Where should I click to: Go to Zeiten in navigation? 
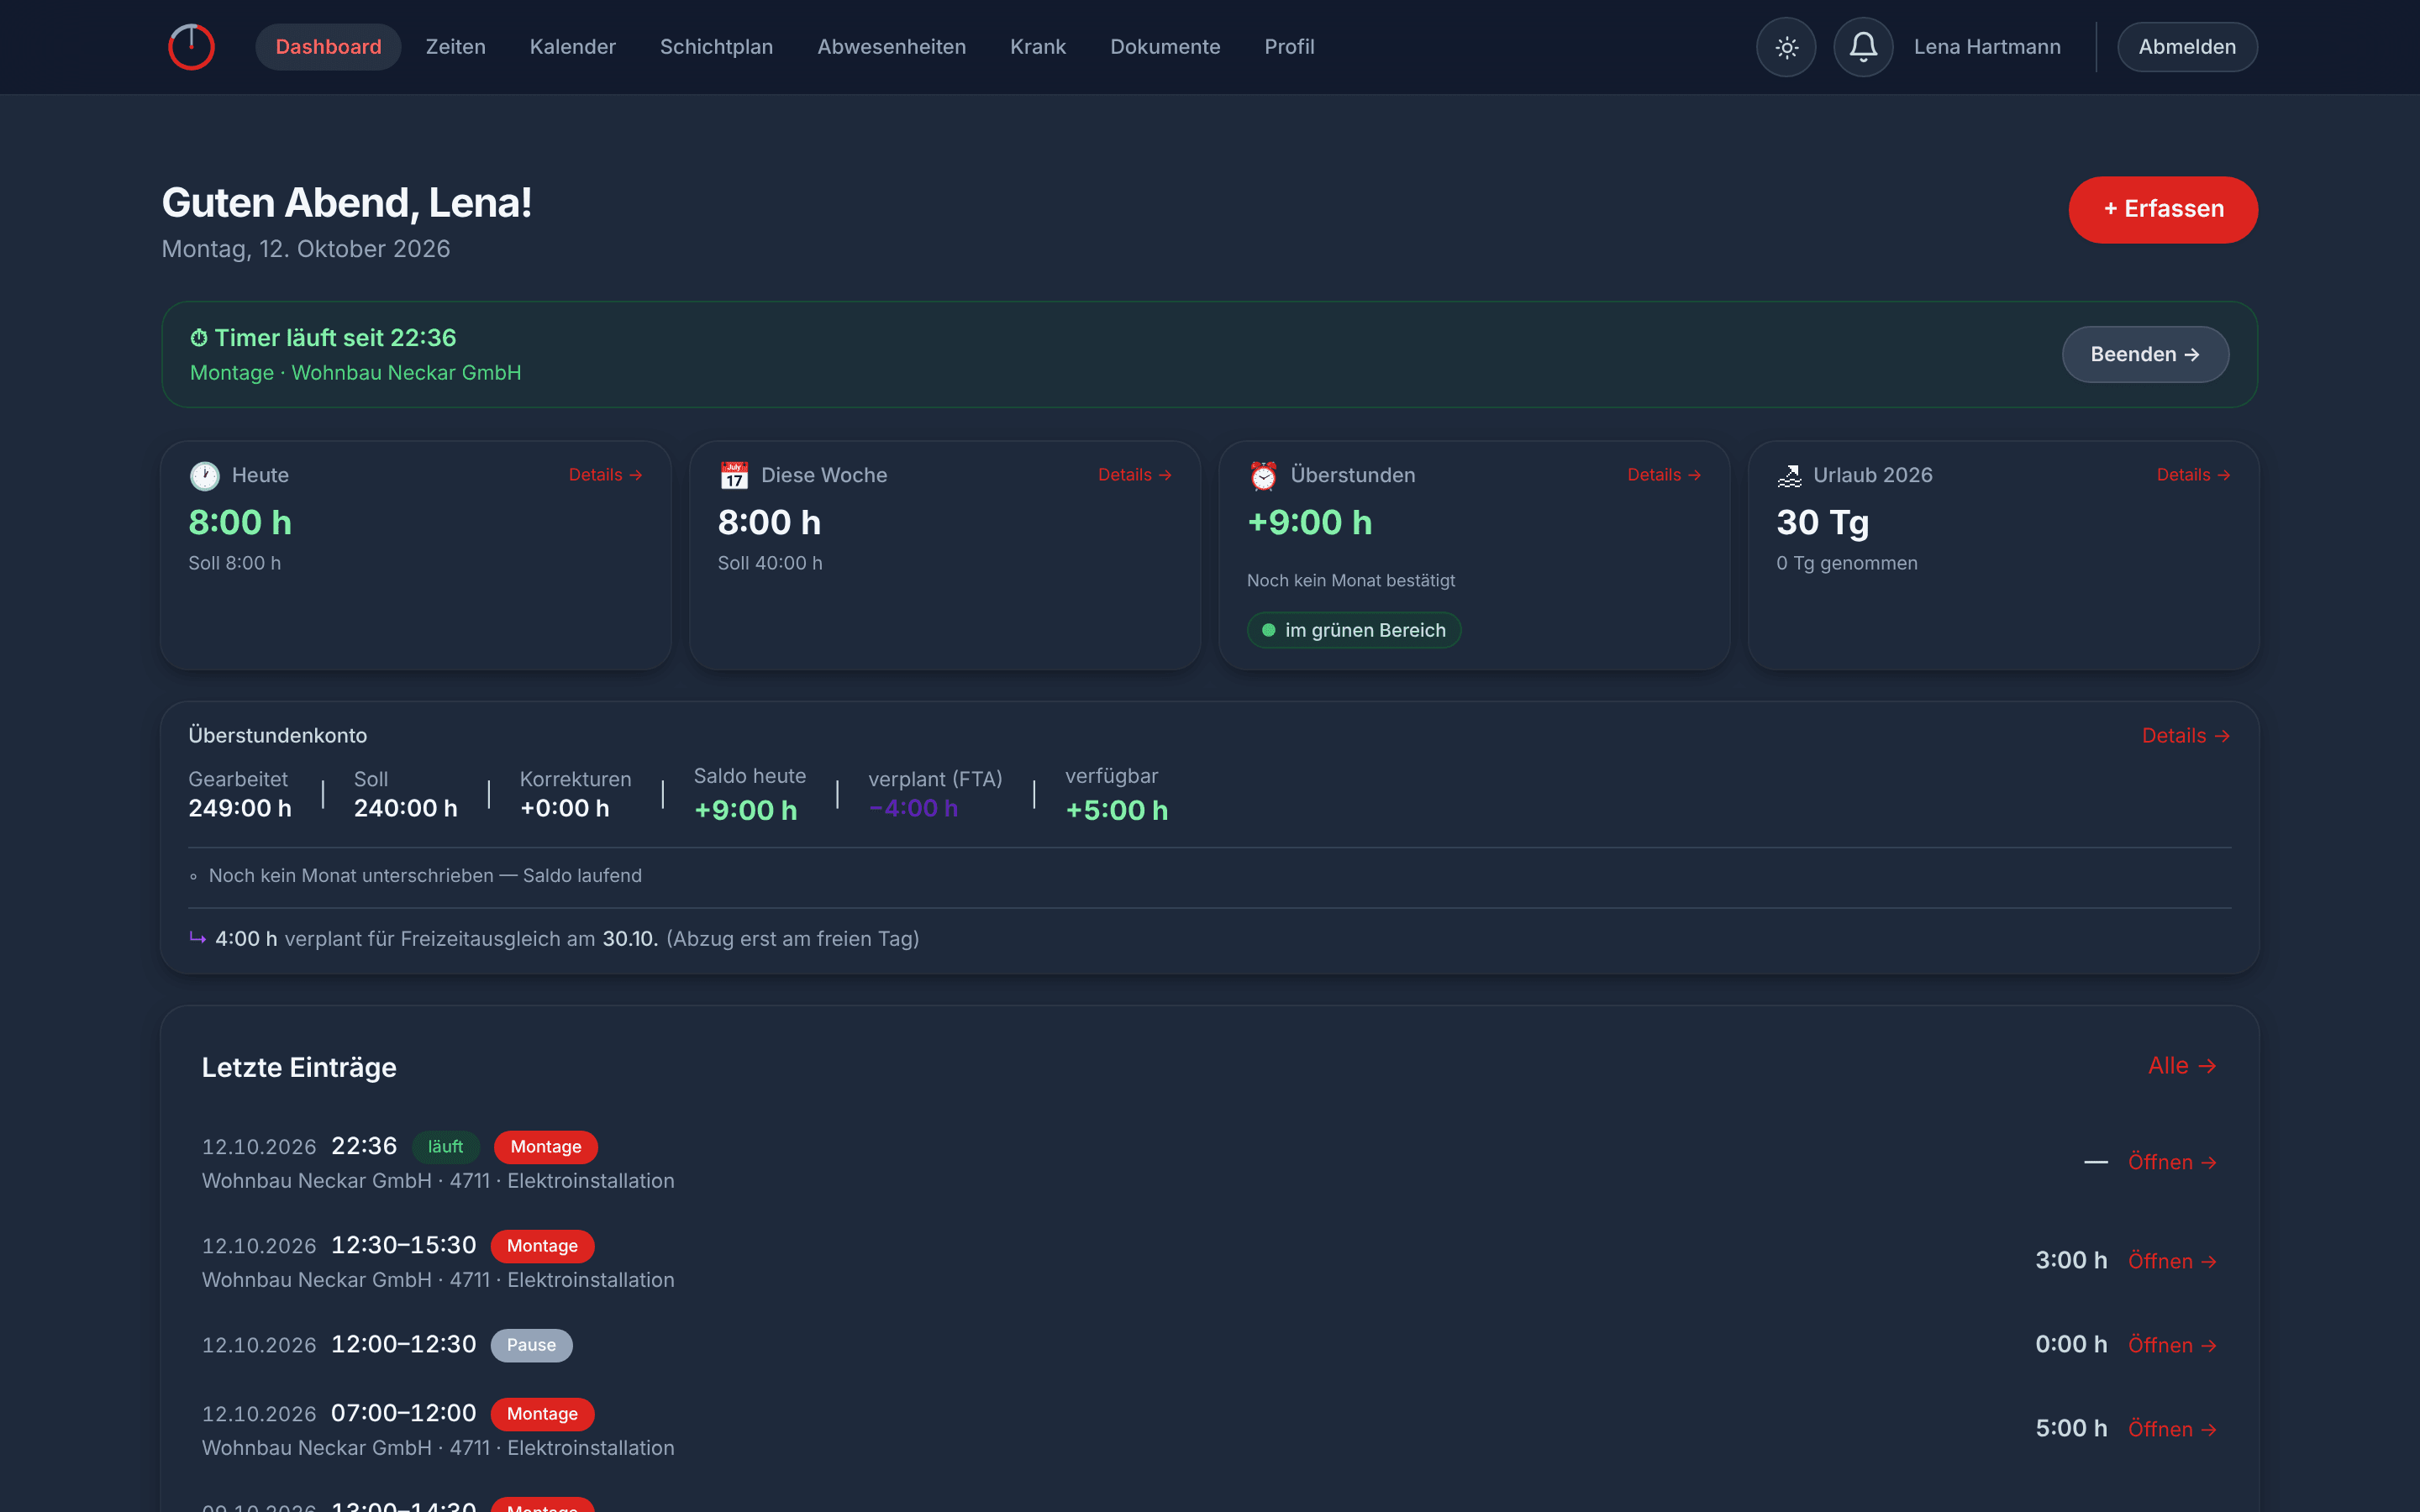coord(455,47)
